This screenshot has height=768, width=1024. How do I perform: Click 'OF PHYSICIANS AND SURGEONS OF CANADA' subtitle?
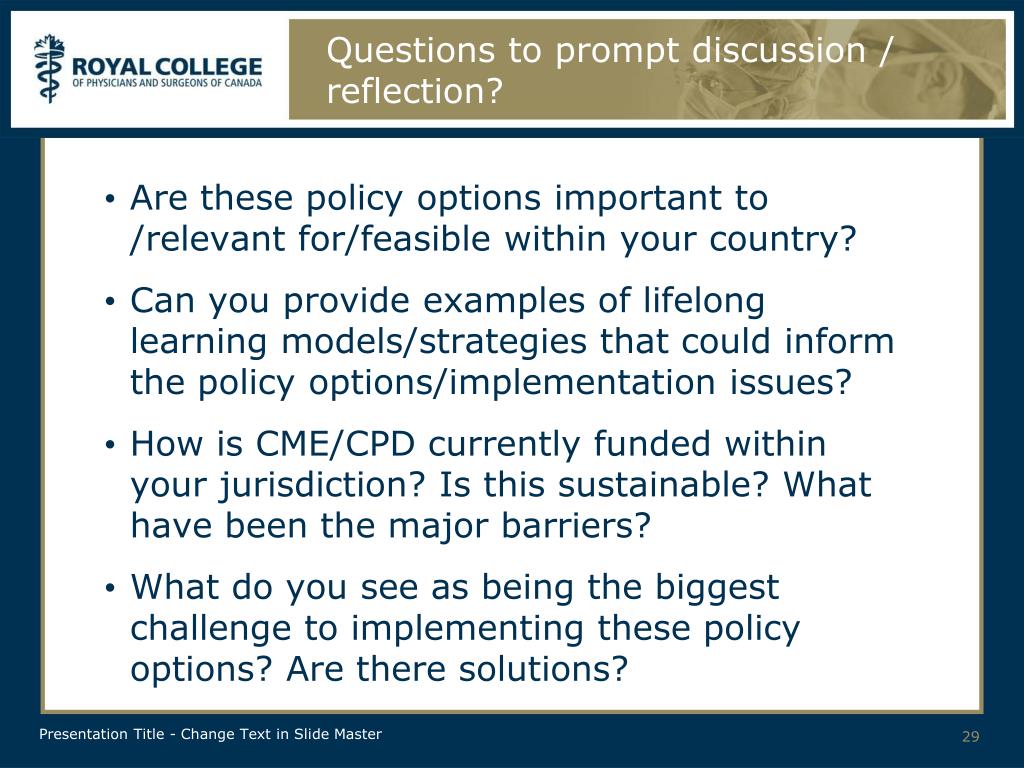pyautogui.click(x=167, y=83)
